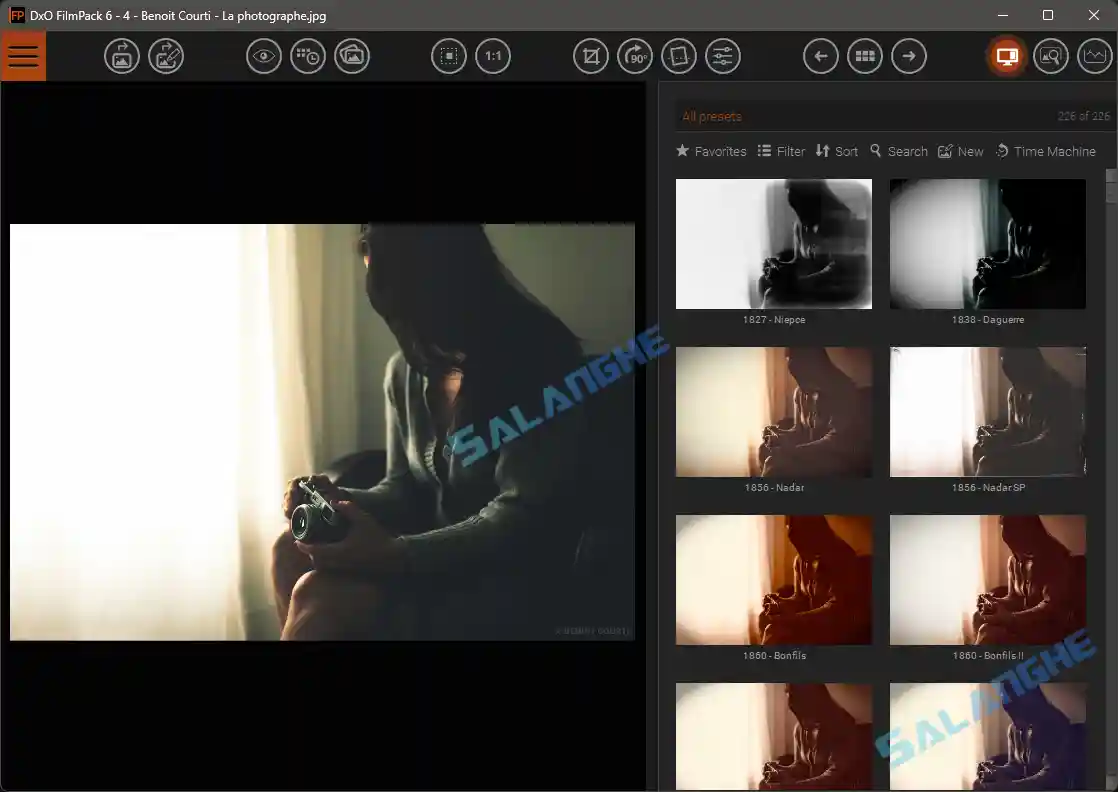Toggle the Favorites star filter

[x=711, y=151]
